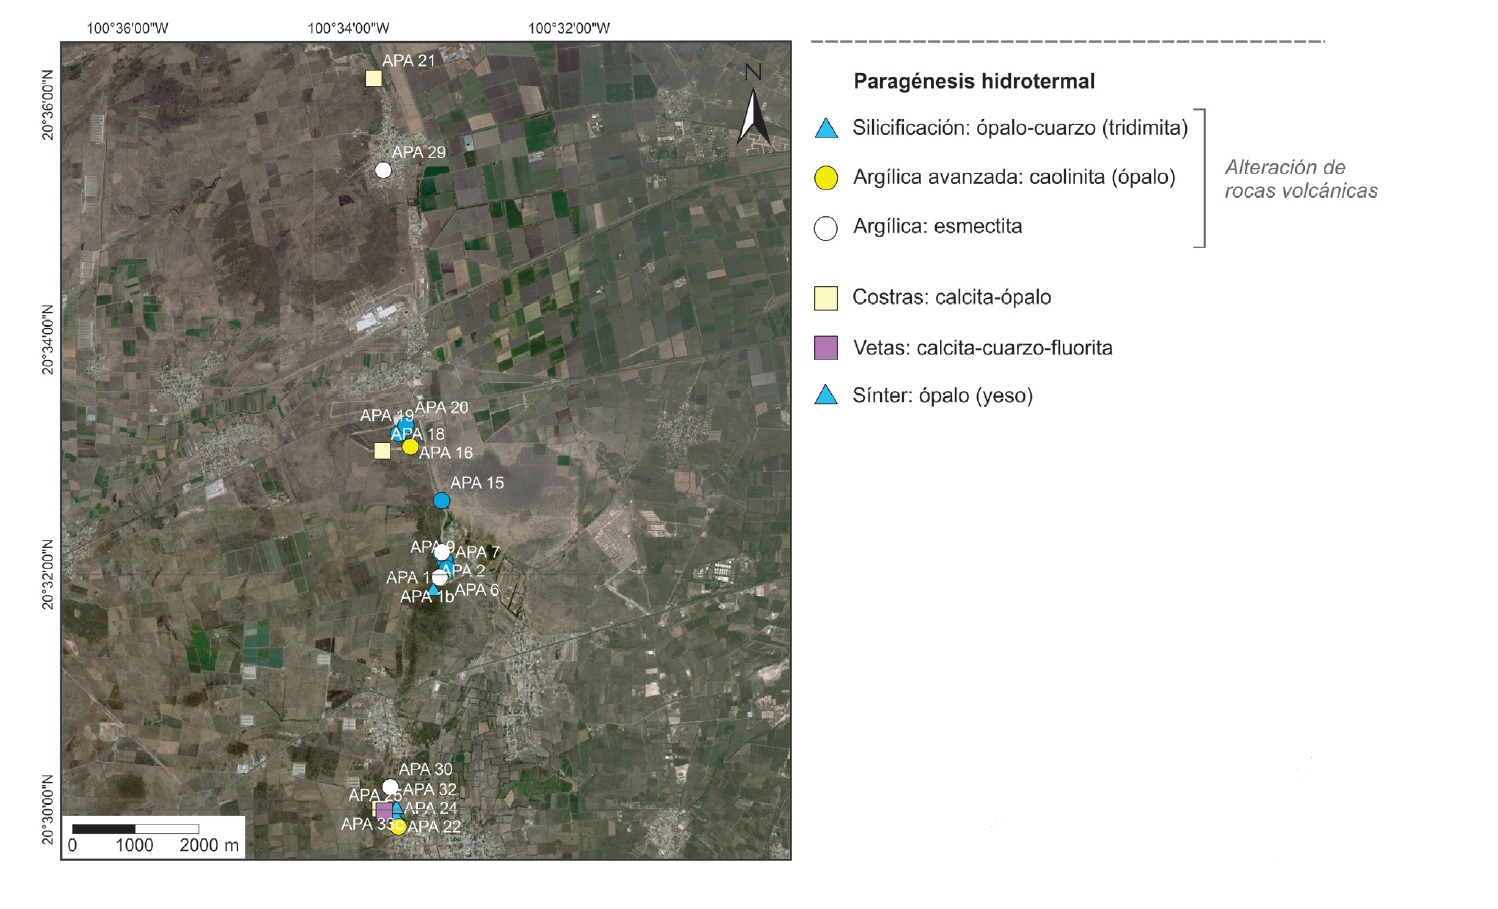The width and height of the screenshot is (1498, 909).
Task: Select the white circle marker at APA 29
Action: [383, 170]
